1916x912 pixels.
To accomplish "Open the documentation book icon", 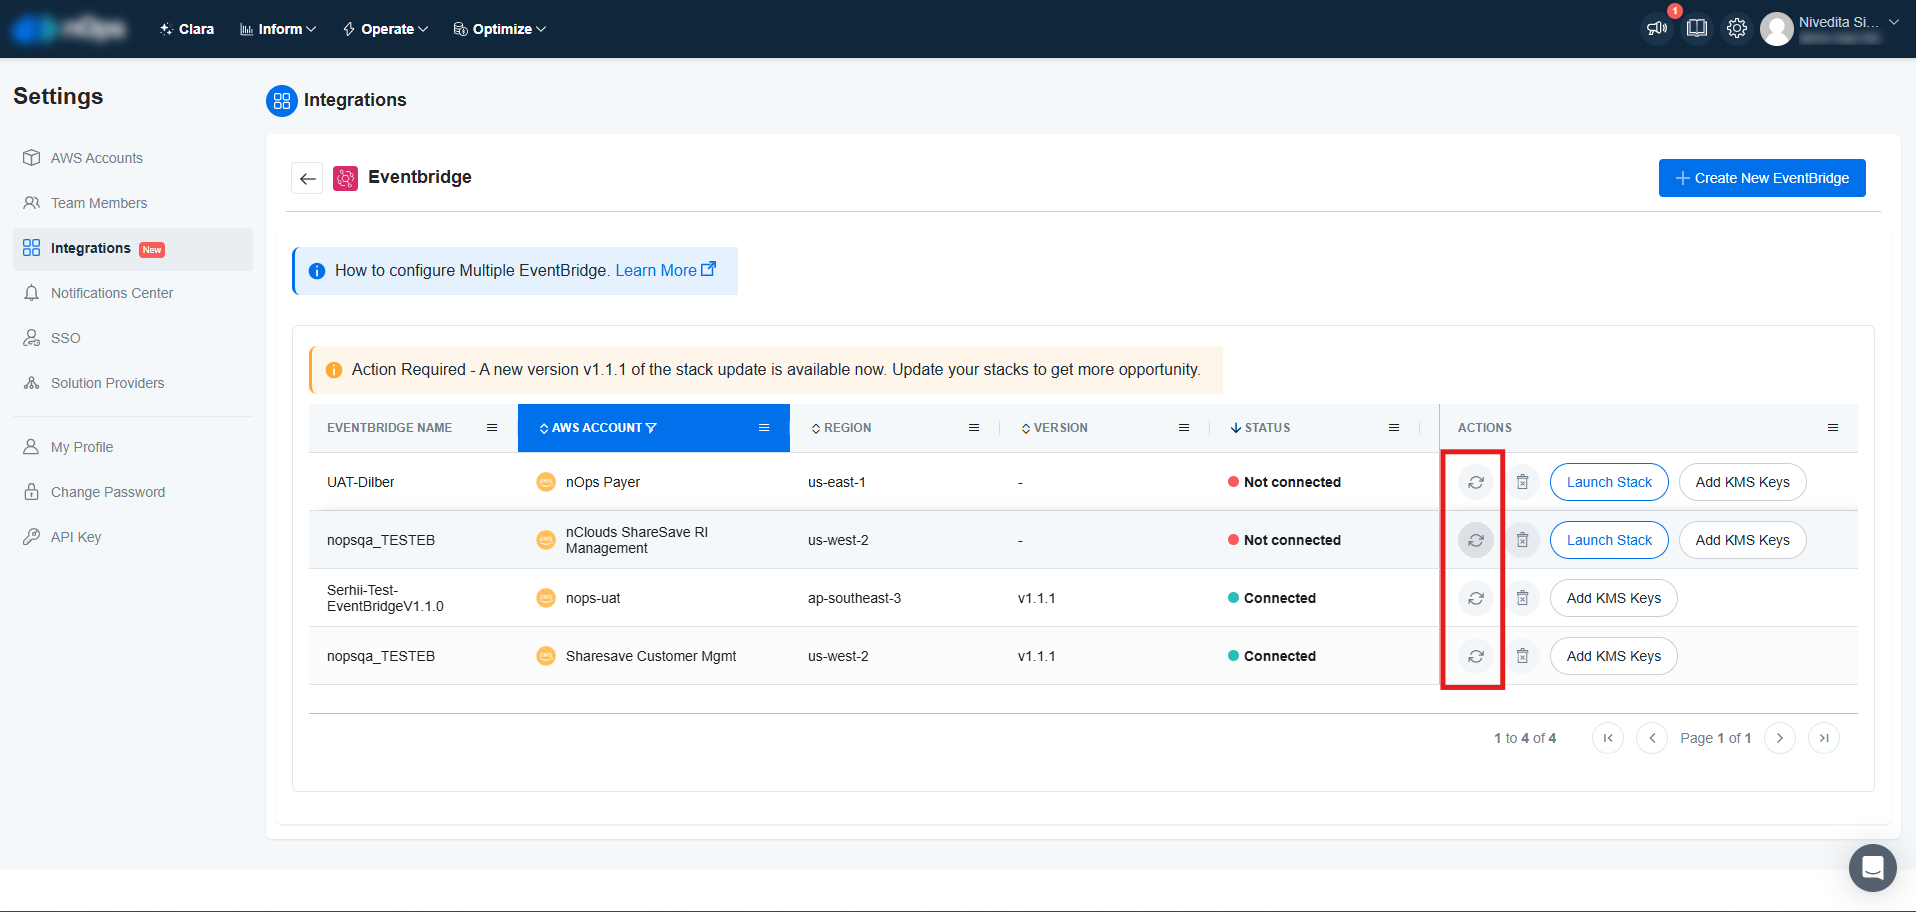I will tap(1697, 28).
